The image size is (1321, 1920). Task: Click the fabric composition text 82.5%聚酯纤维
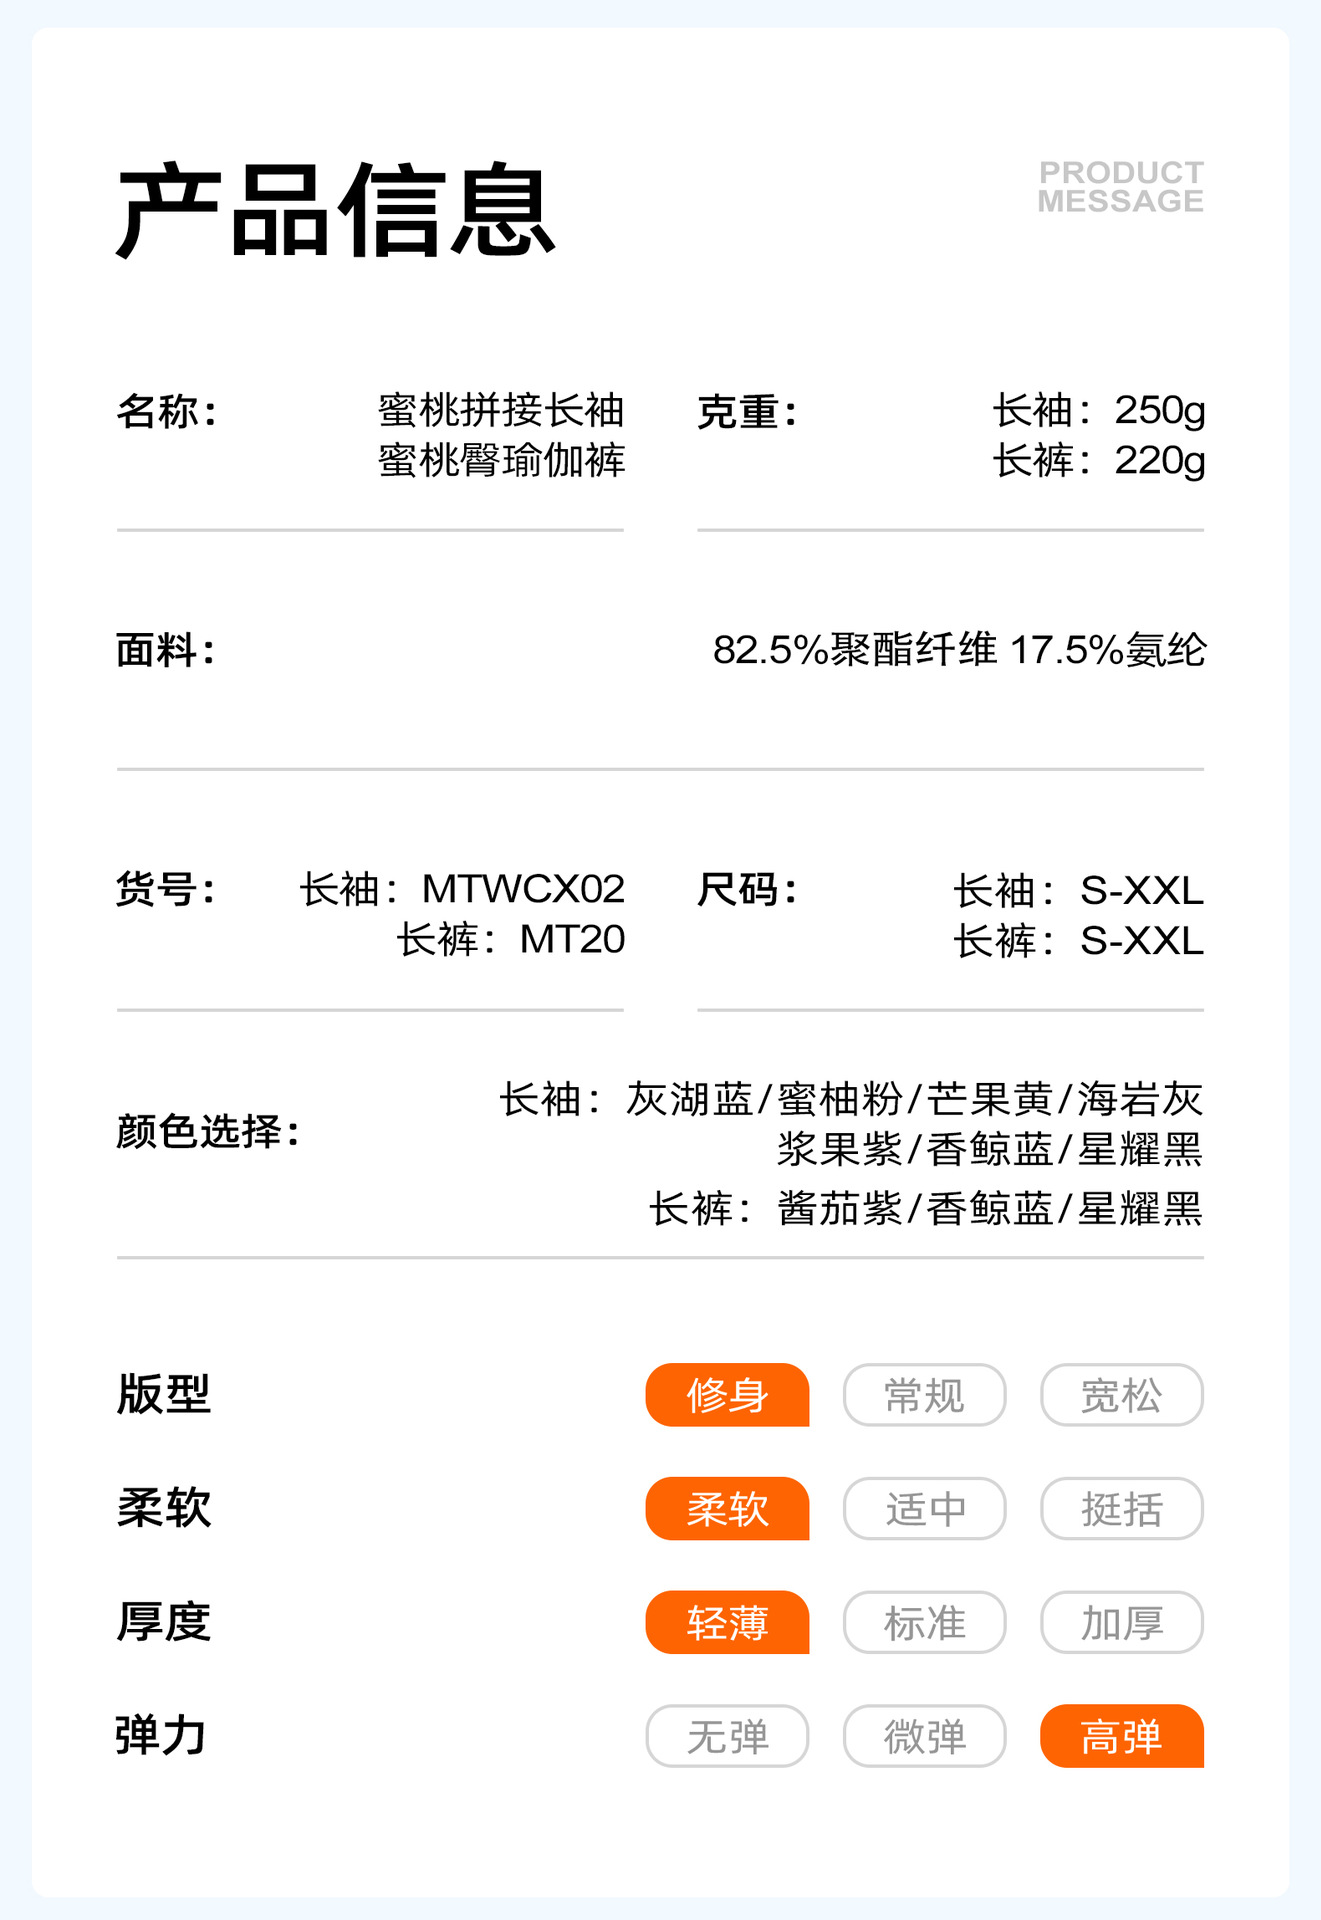click(x=854, y=650)
